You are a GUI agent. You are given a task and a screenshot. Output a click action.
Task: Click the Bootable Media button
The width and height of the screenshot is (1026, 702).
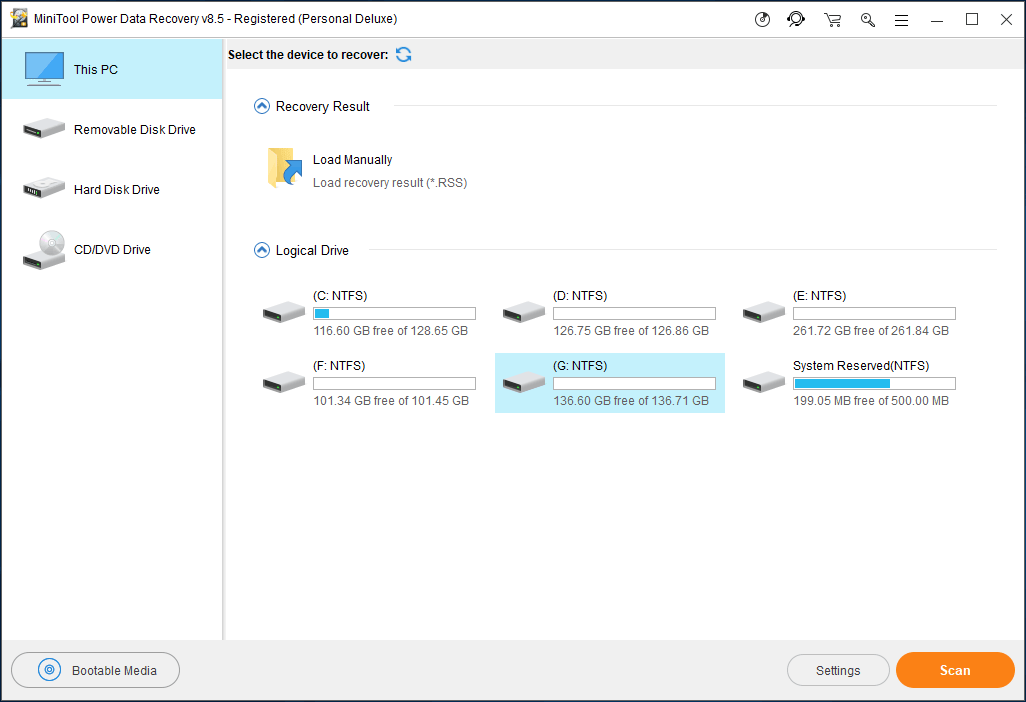96,670
